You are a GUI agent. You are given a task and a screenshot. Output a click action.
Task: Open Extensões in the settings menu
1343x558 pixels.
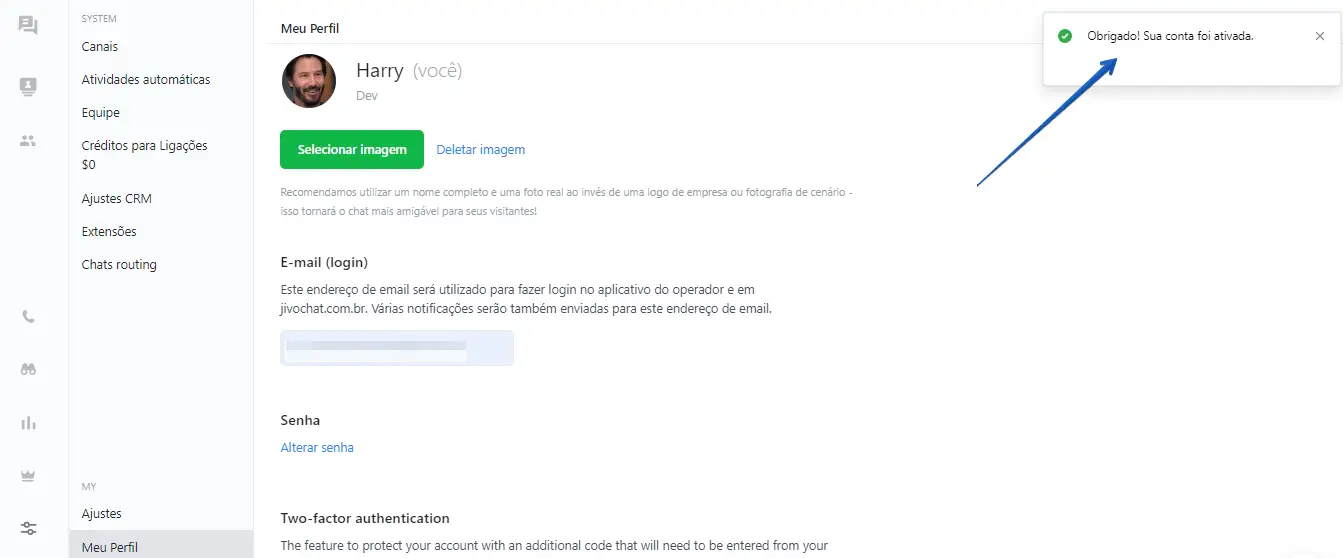(109, 231)
